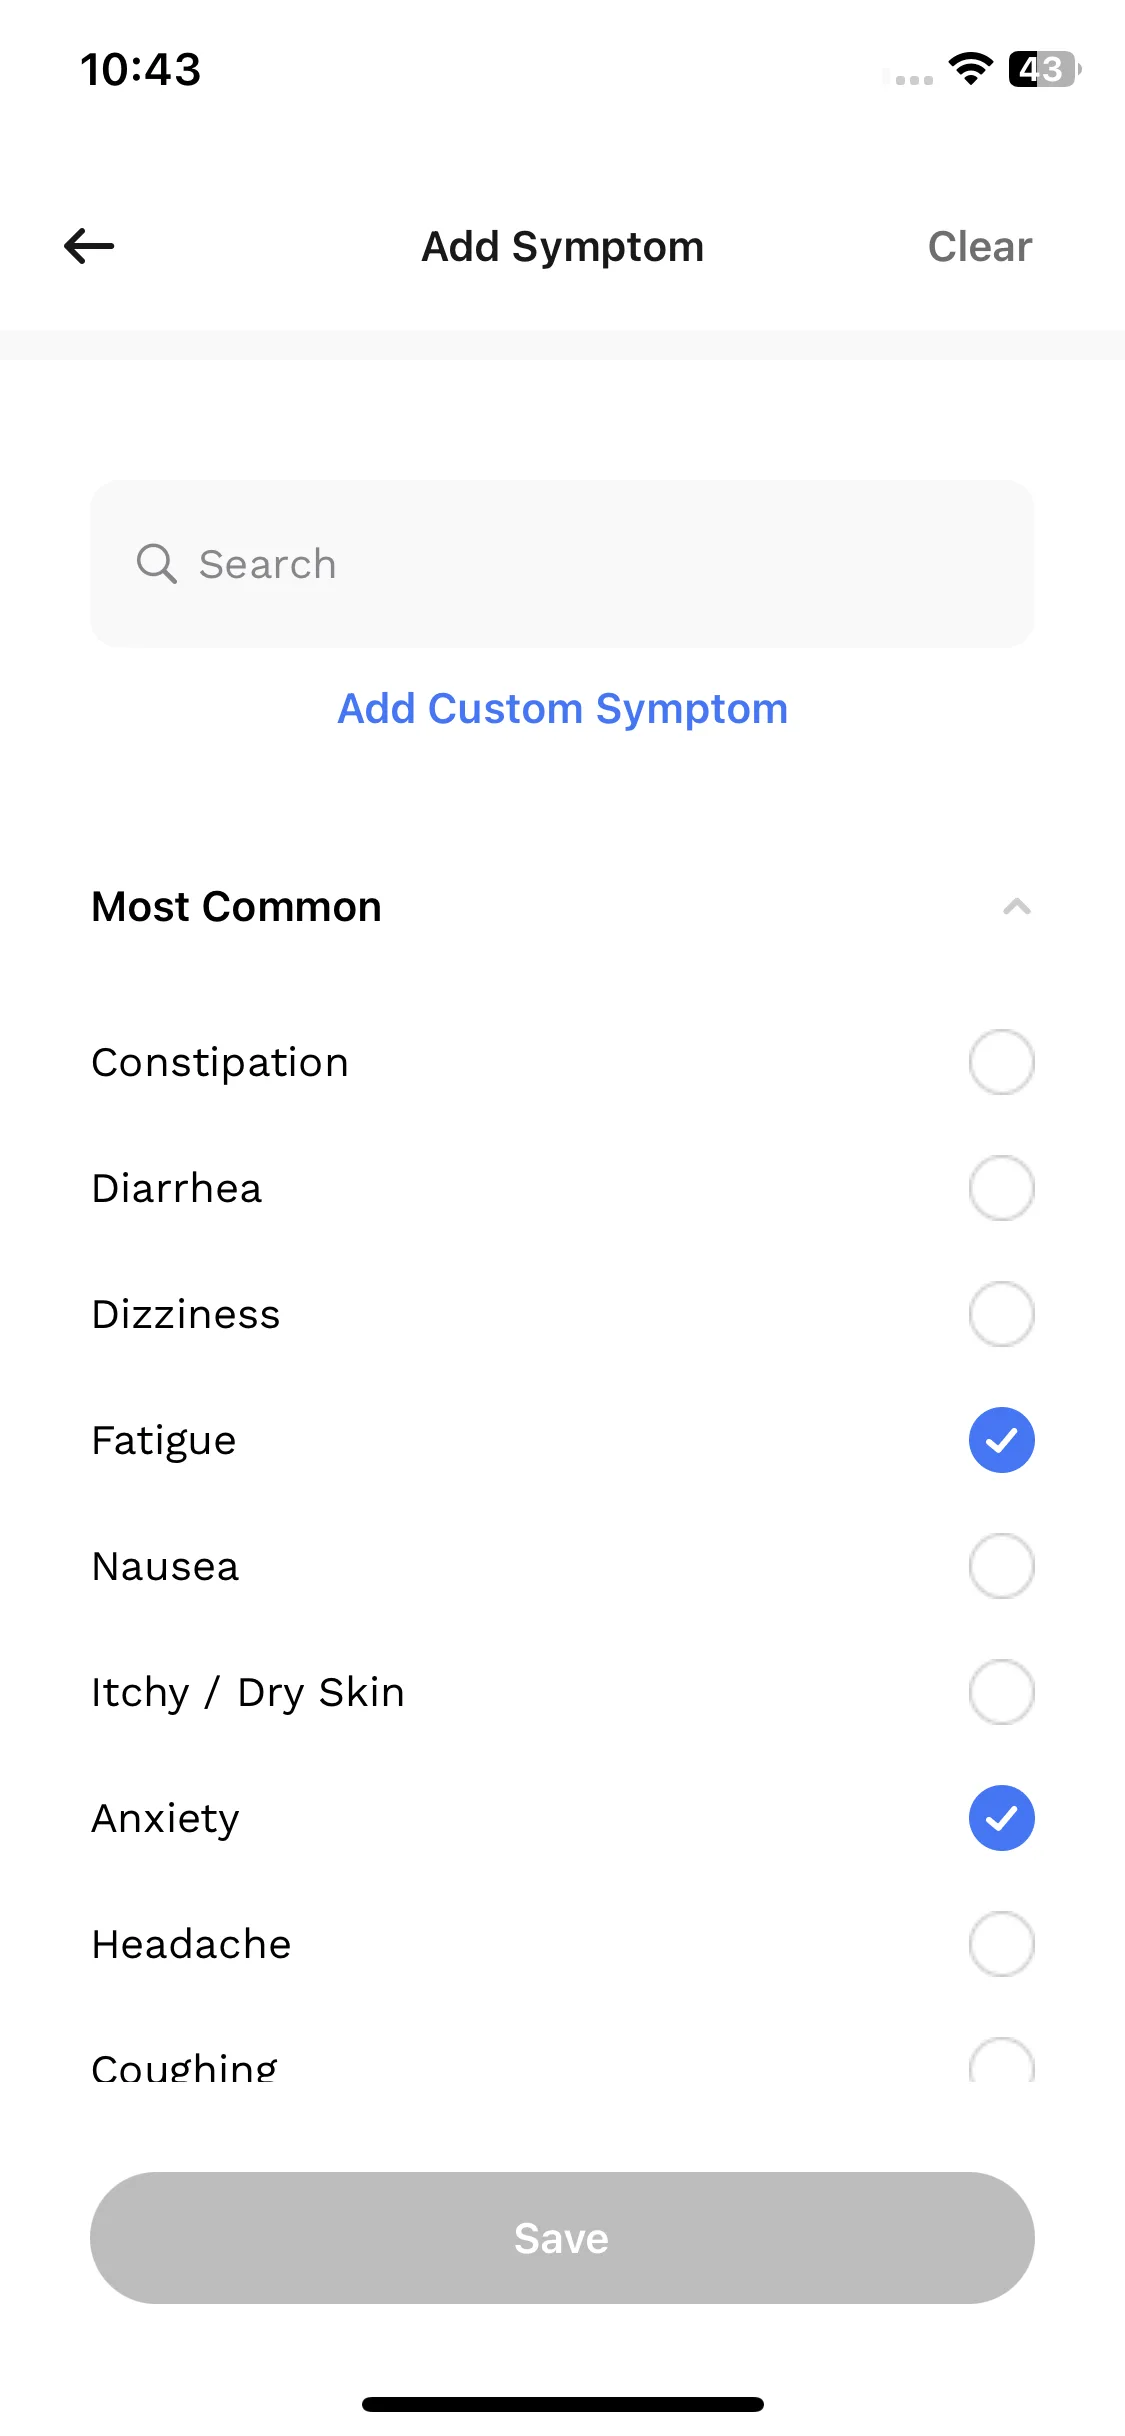The width and height of the screenshot is (1125, 2436).
Task: Collapse the Most Common section chevron
Action: pos(1016,907)
